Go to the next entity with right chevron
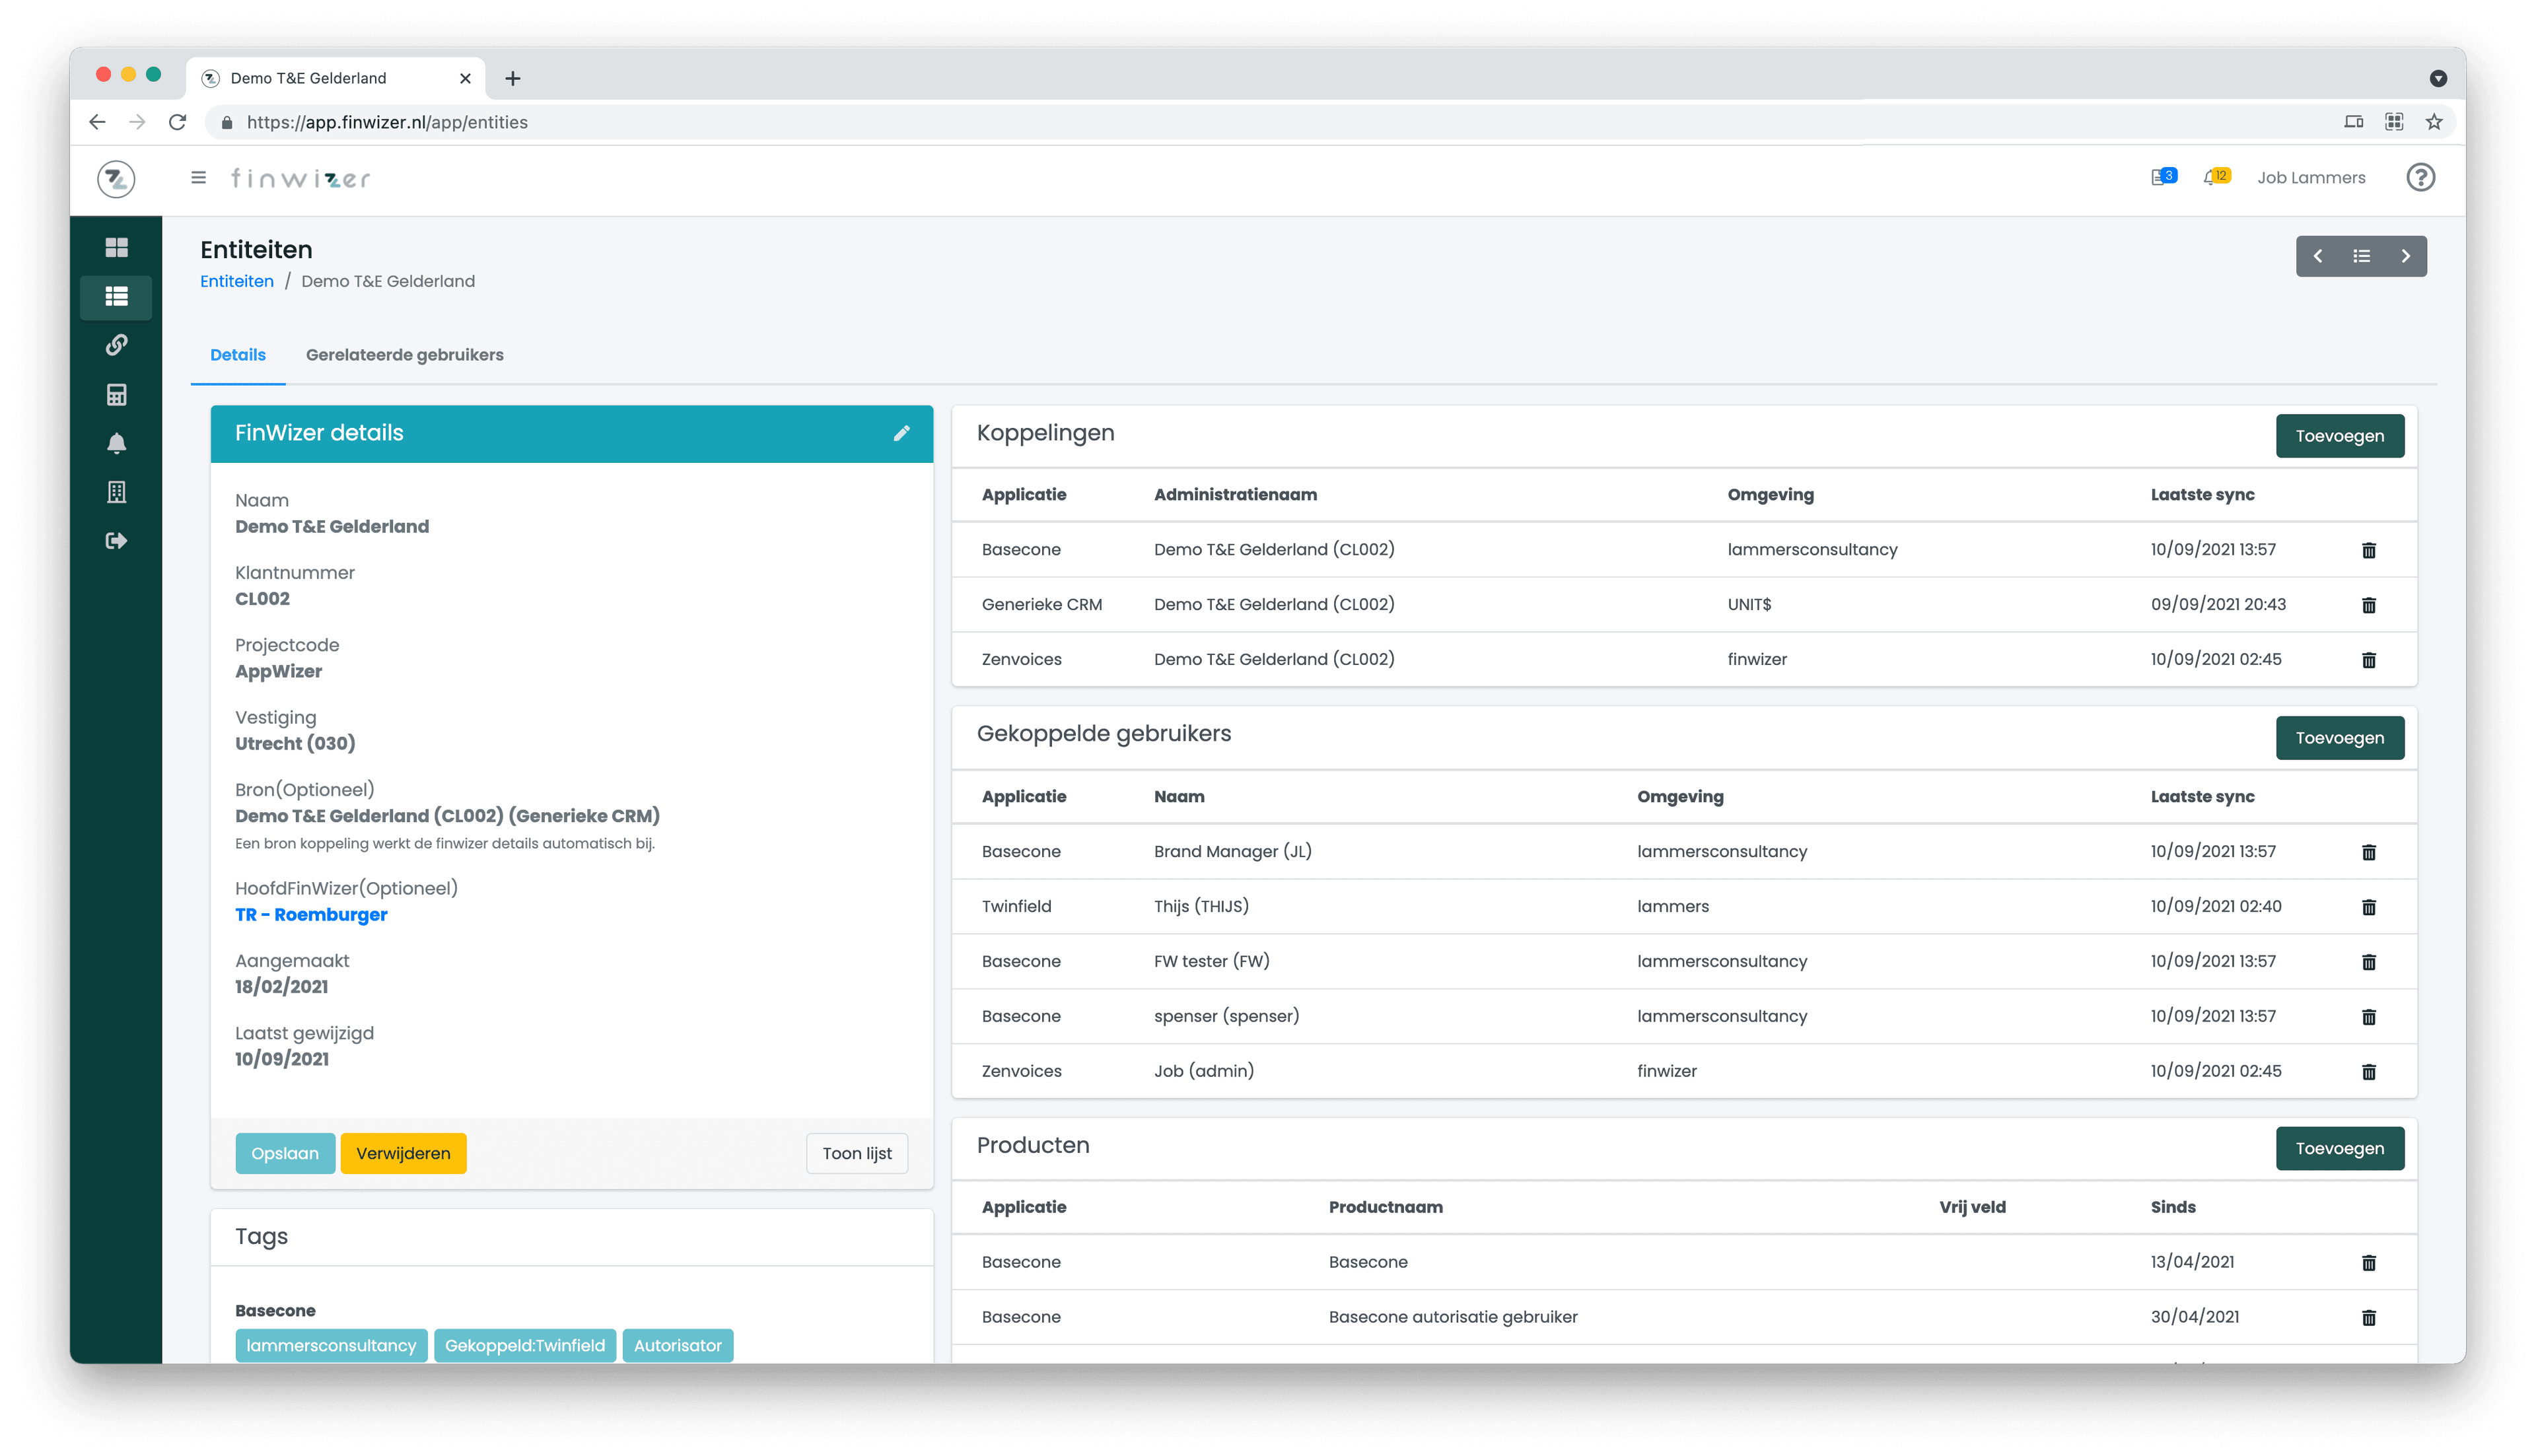 [2405, 257]
